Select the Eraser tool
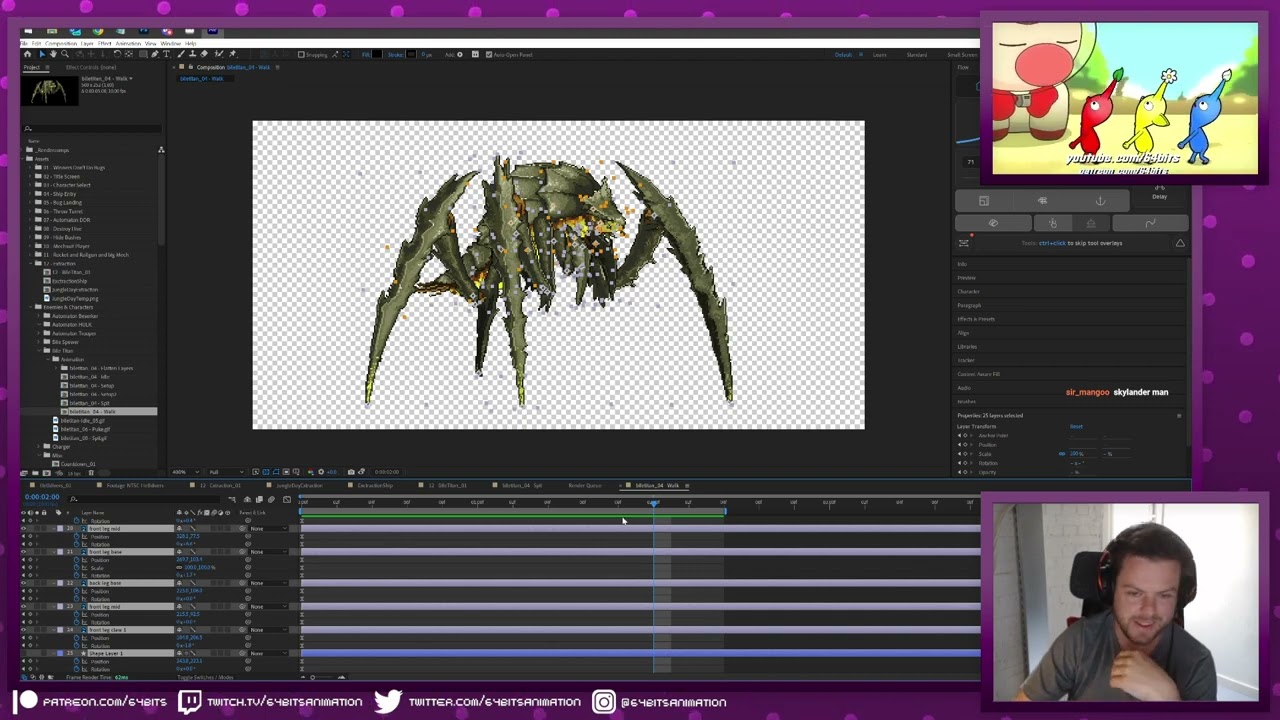This screenshot has height=720, width=1280. [203, 54]
